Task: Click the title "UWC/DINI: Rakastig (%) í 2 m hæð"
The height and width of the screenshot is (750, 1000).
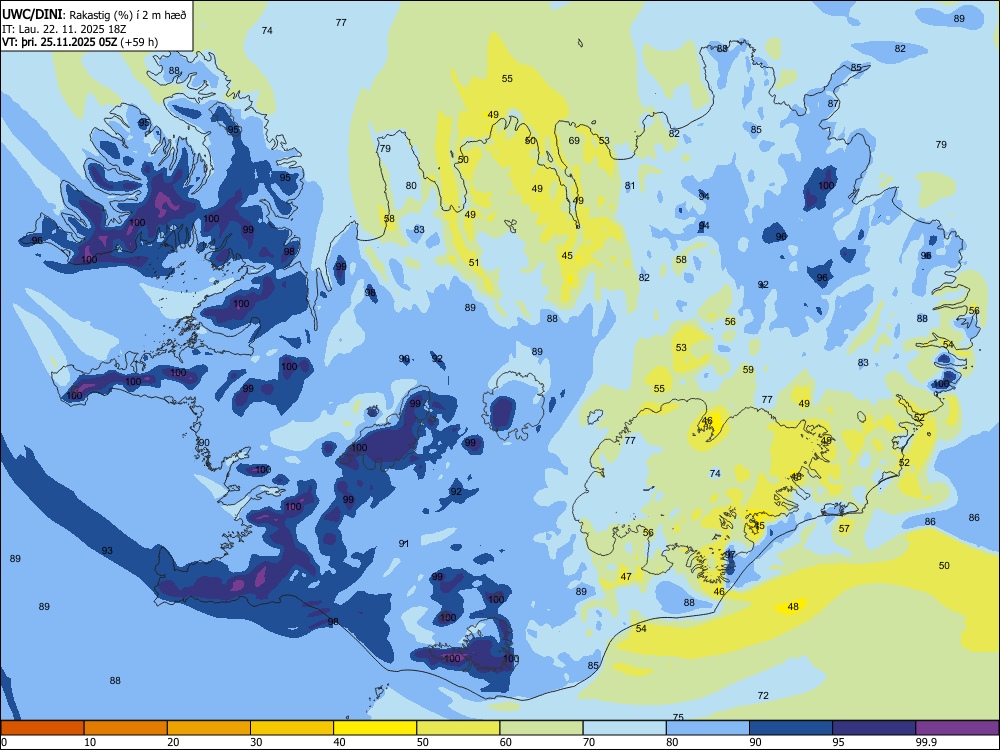Action: [94, 15]
